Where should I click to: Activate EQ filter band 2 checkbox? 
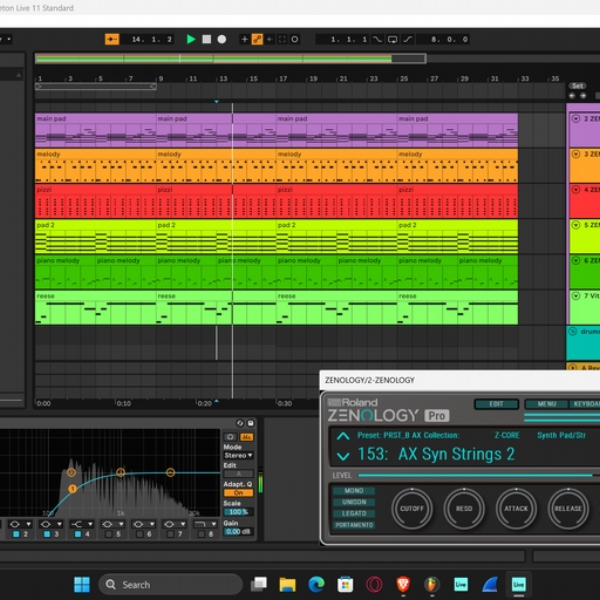16,534
